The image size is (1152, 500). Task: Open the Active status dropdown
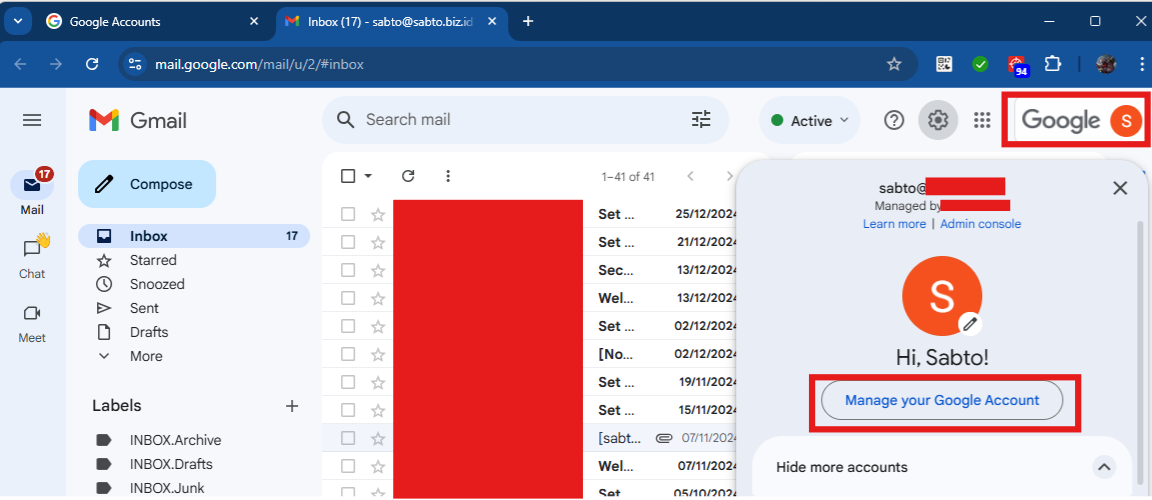[x=810, y=120]
